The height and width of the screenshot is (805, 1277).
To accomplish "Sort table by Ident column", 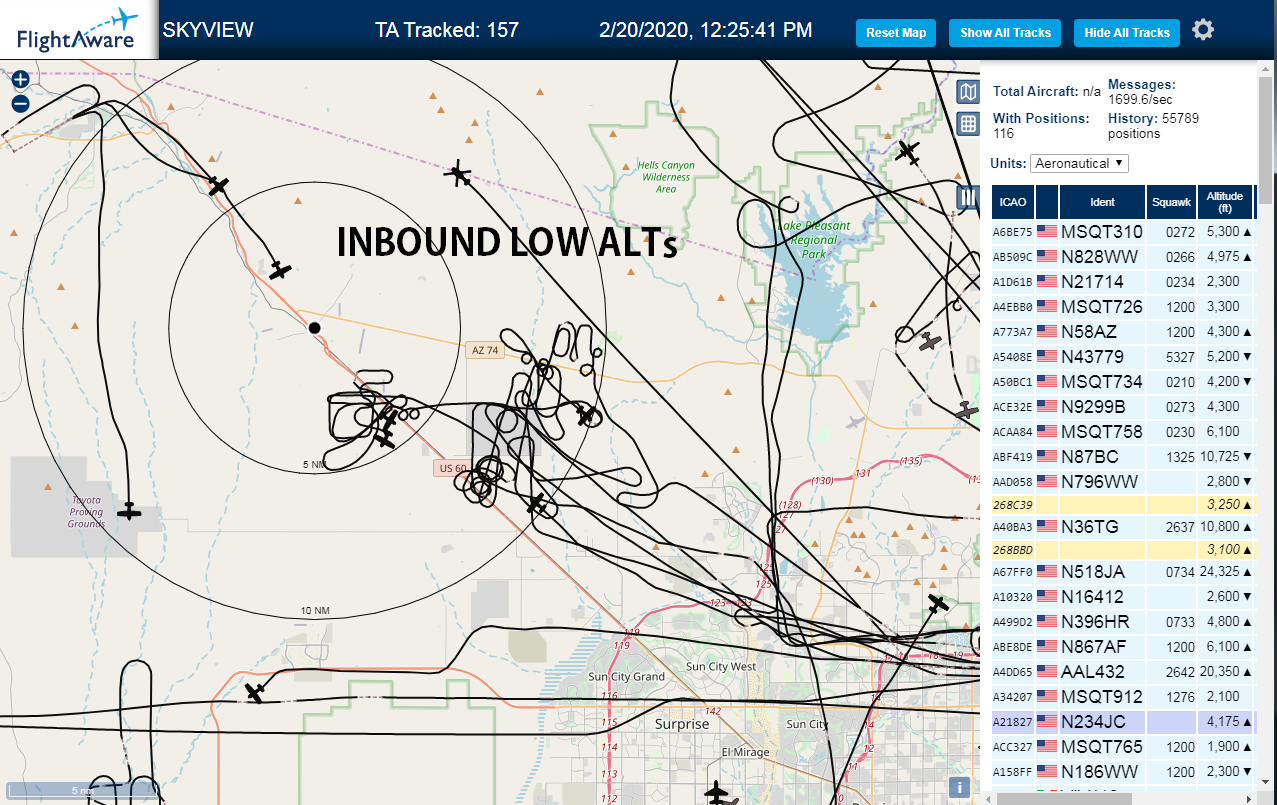I will pyautogui.click(x=1102, y=202).
